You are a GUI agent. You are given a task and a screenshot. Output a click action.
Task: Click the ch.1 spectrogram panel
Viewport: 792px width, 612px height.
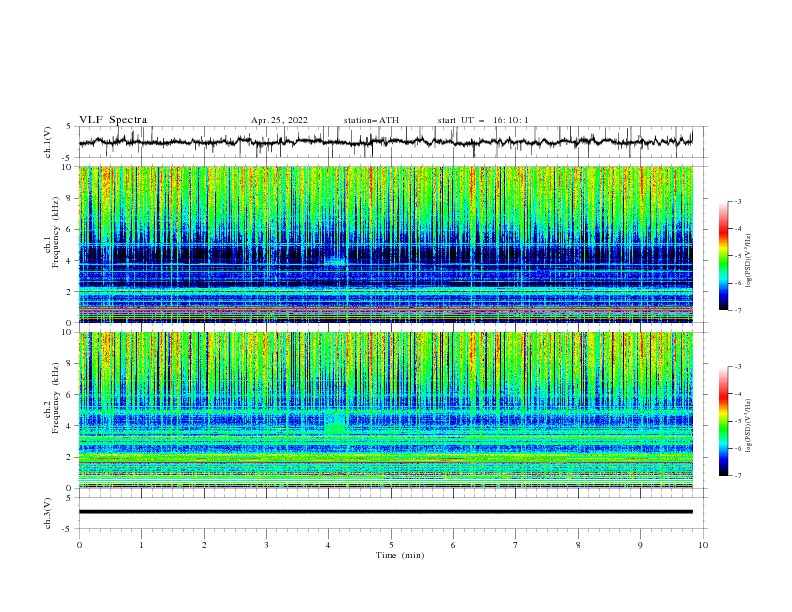386,244
